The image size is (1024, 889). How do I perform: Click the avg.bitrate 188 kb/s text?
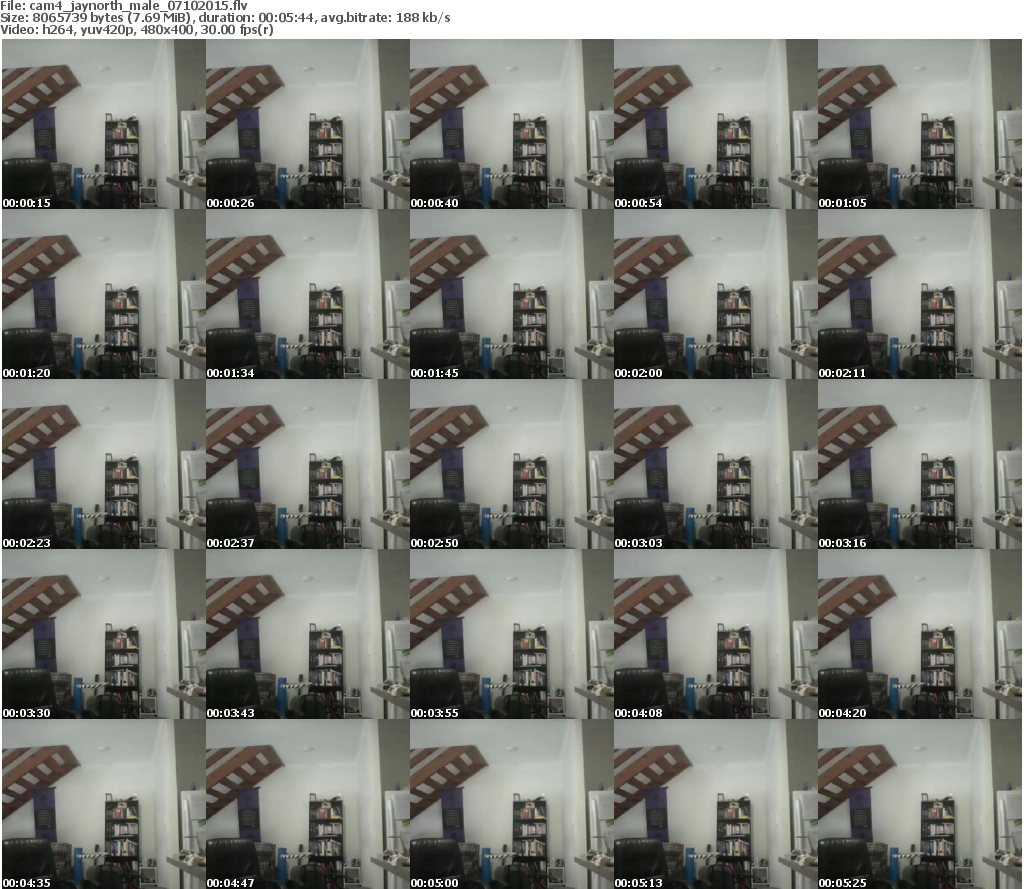tap(385, 18)
